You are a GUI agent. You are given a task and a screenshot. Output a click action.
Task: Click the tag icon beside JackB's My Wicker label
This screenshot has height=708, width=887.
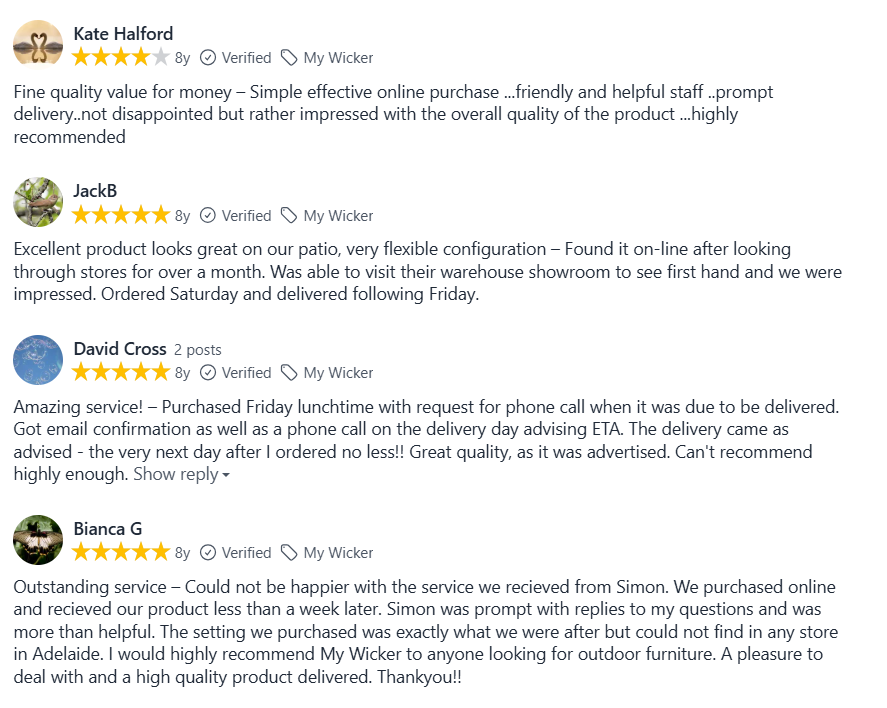click(x=289, y=216)
